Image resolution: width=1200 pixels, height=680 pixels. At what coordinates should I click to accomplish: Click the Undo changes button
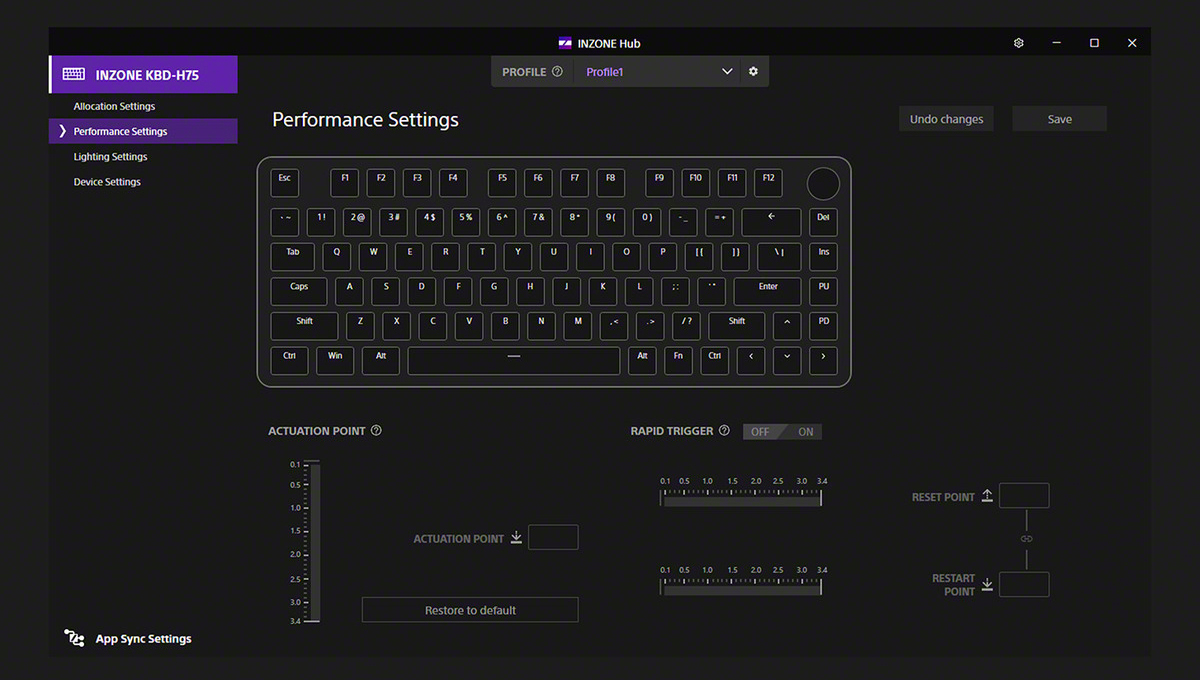click(946, 119)
